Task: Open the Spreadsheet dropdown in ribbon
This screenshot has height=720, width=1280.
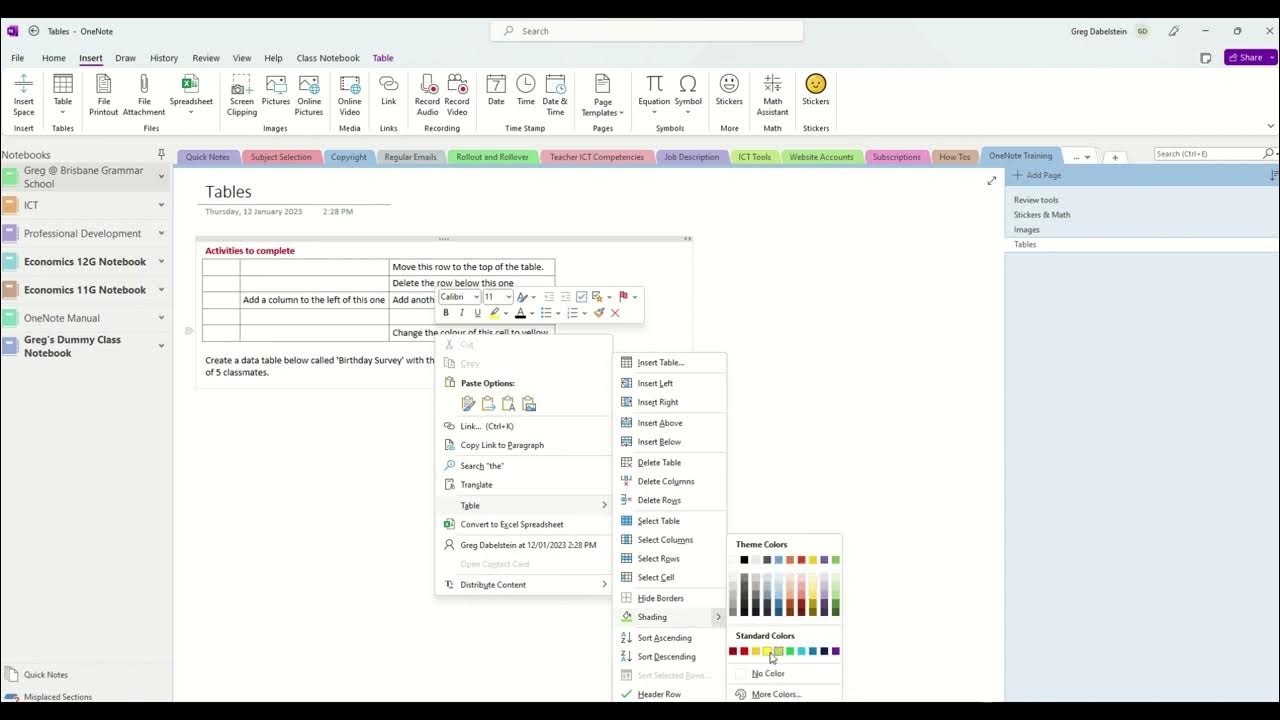Action: (x=191, y=112)
